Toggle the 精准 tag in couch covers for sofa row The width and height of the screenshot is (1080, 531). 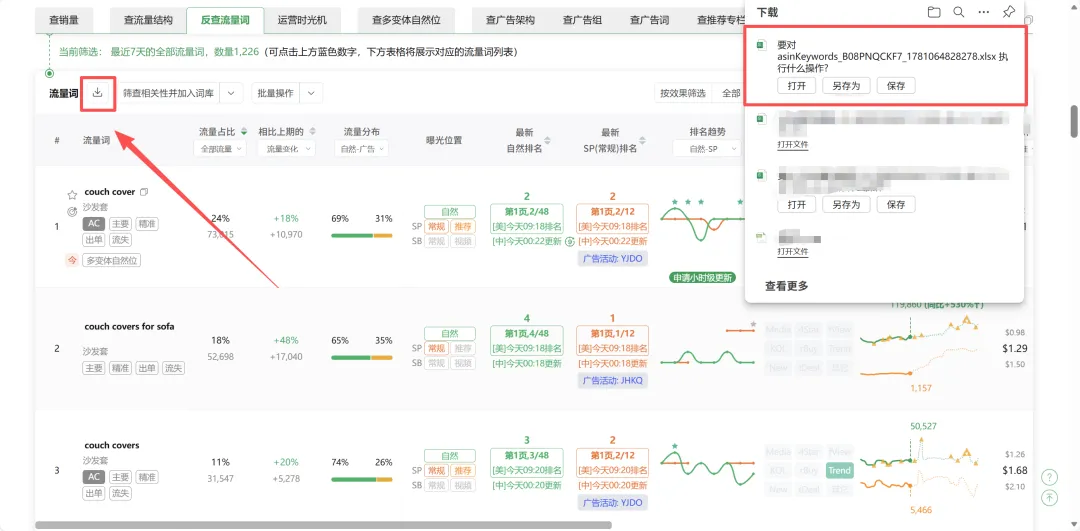(x=120, y=368)
